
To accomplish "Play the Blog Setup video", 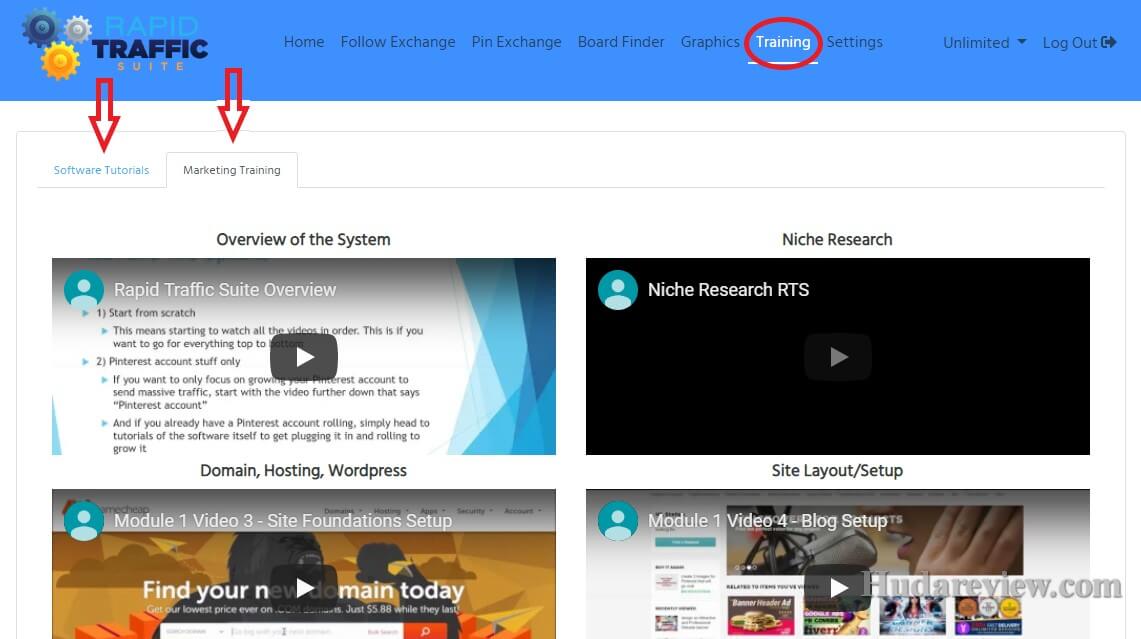I will 838,587.
